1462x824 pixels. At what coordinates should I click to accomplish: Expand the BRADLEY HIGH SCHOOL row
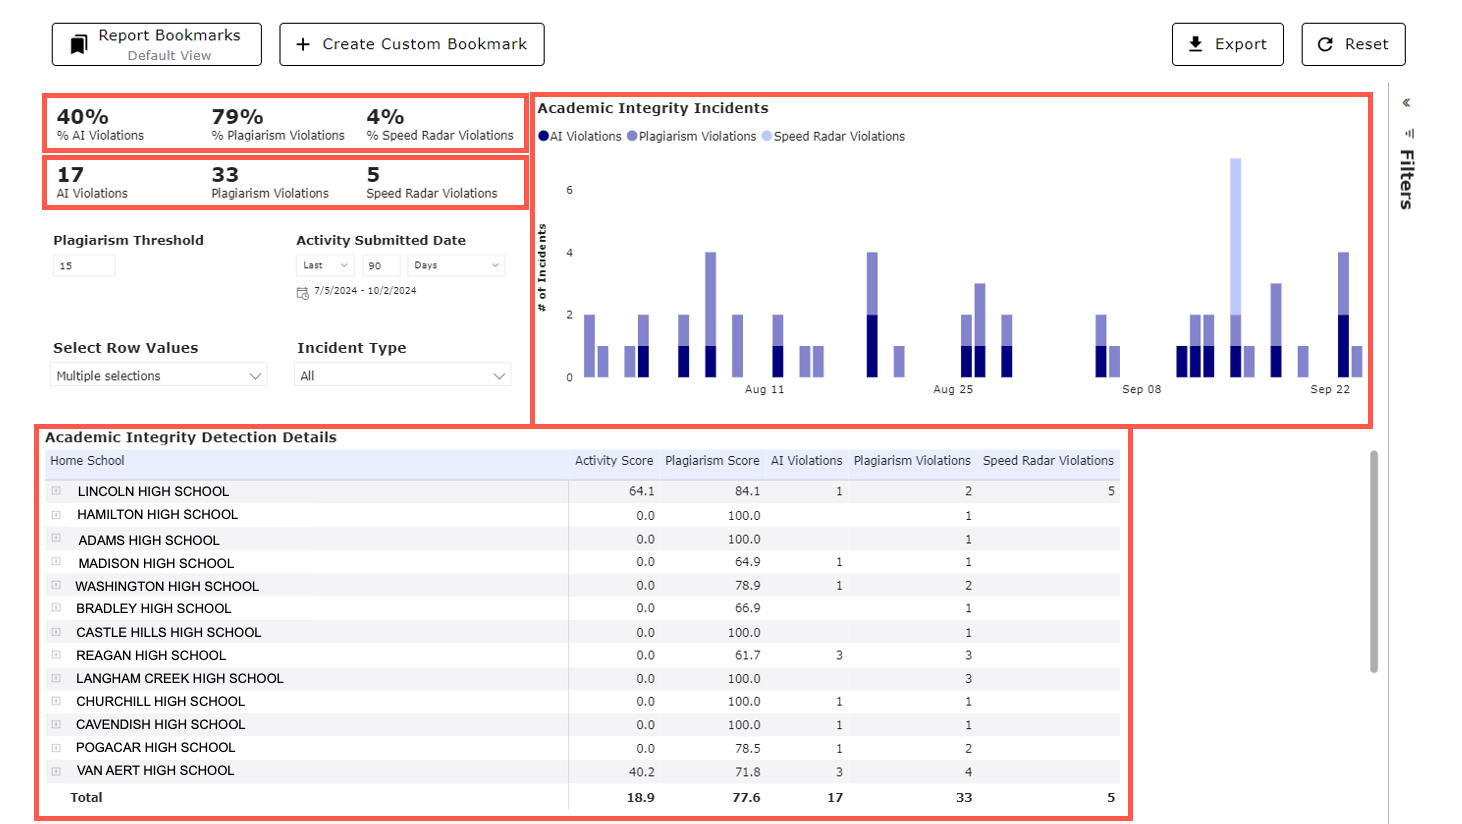(56, 608)
